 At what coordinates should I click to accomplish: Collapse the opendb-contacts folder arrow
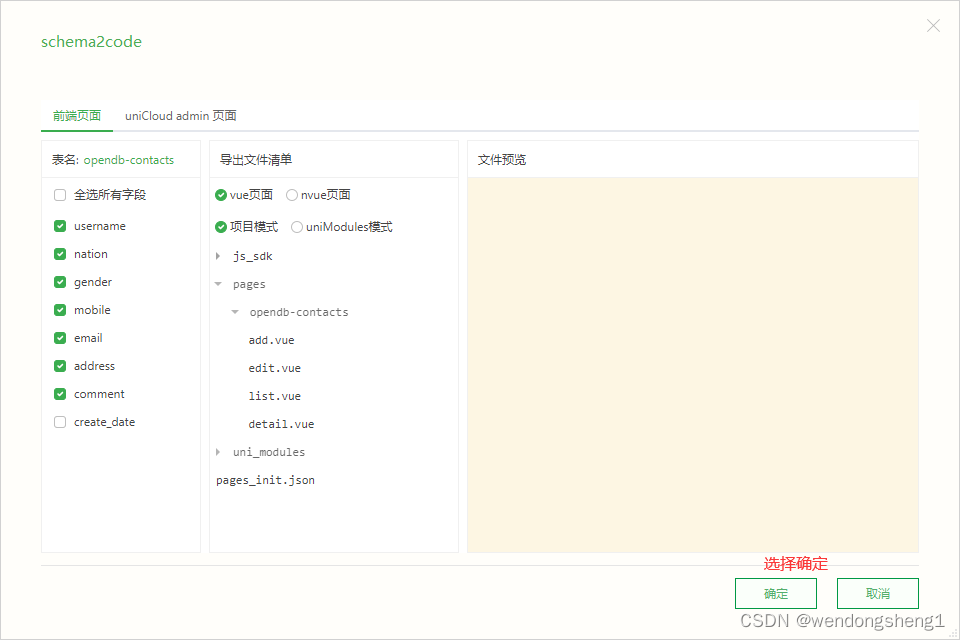234,312
